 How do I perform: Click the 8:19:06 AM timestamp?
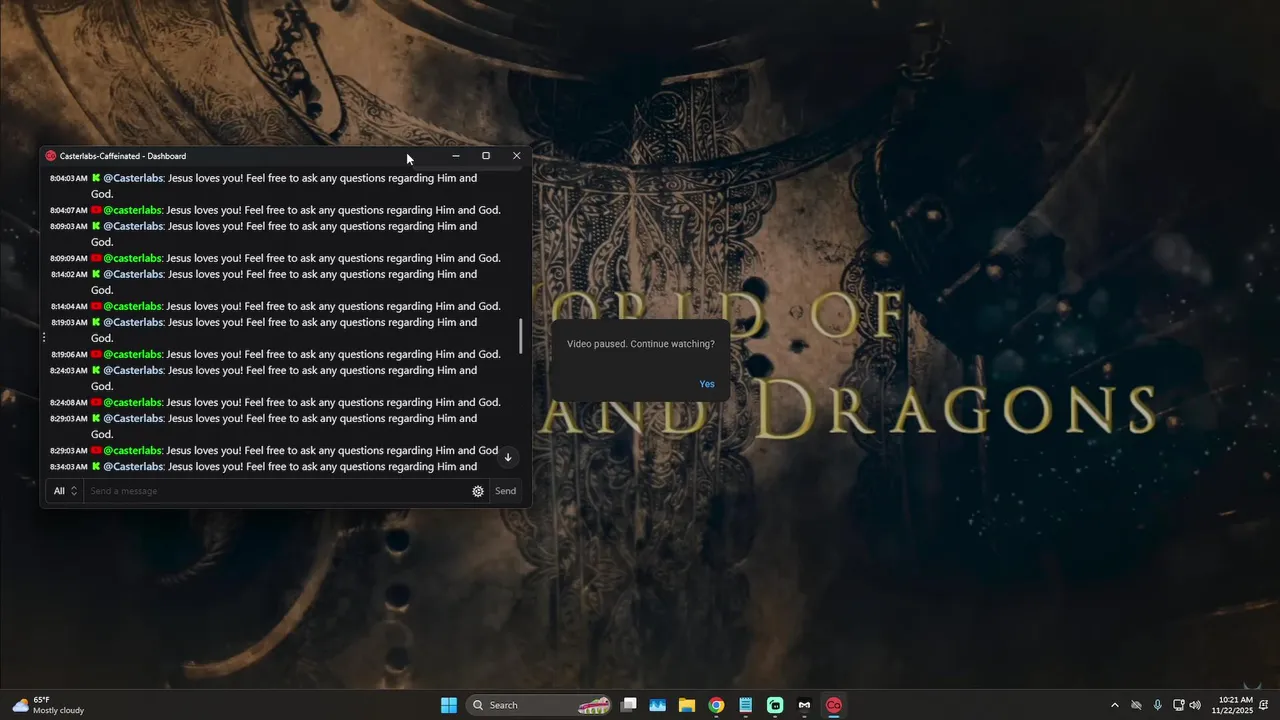pos(69,355)
